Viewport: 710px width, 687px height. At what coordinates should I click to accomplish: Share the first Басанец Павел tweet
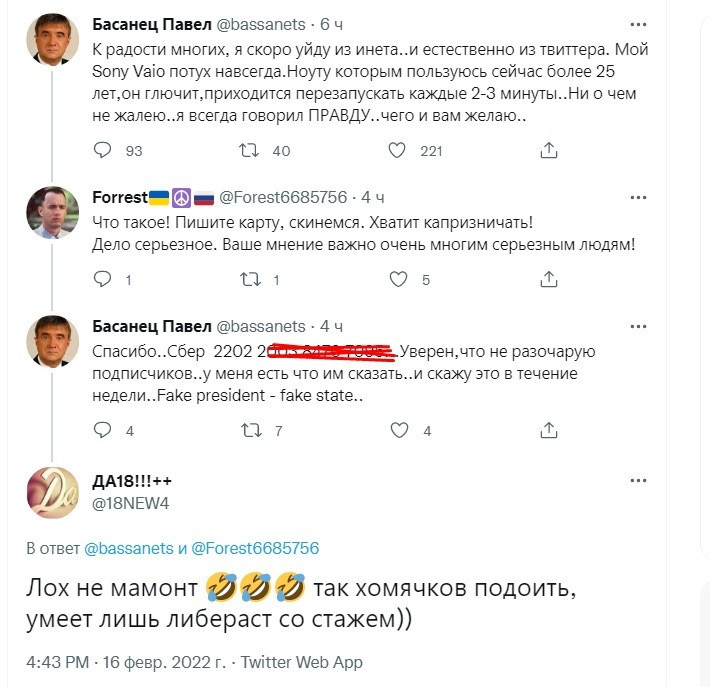click(548, 151)
